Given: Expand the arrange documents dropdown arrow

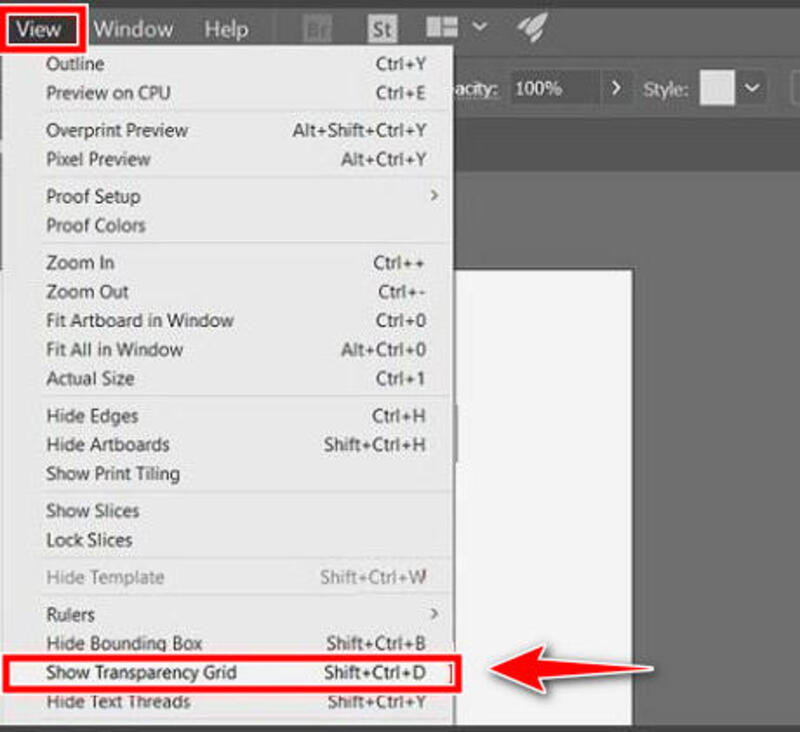Looking at the screenshot, I should [480, 26].
